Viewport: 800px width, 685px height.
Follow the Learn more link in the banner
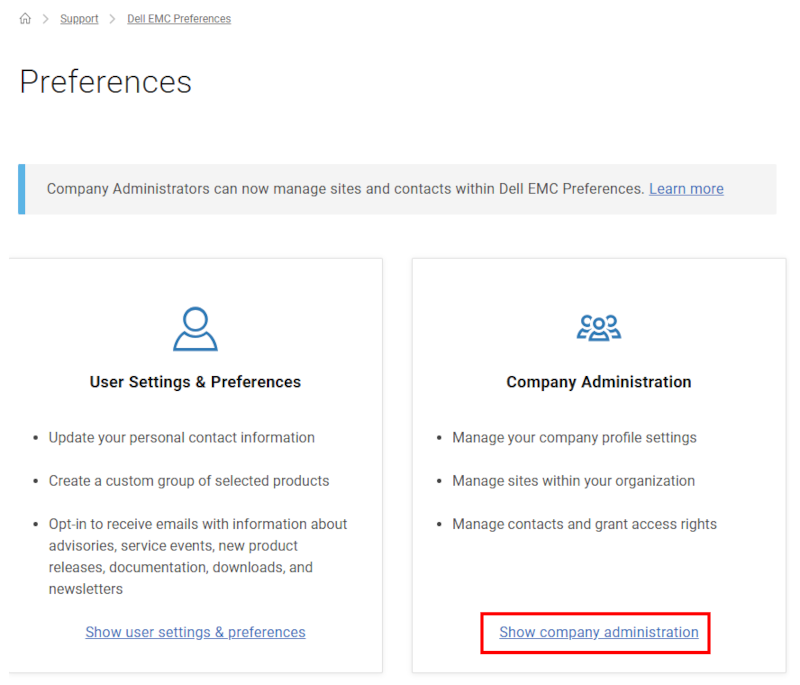click(x=686, y=189)
